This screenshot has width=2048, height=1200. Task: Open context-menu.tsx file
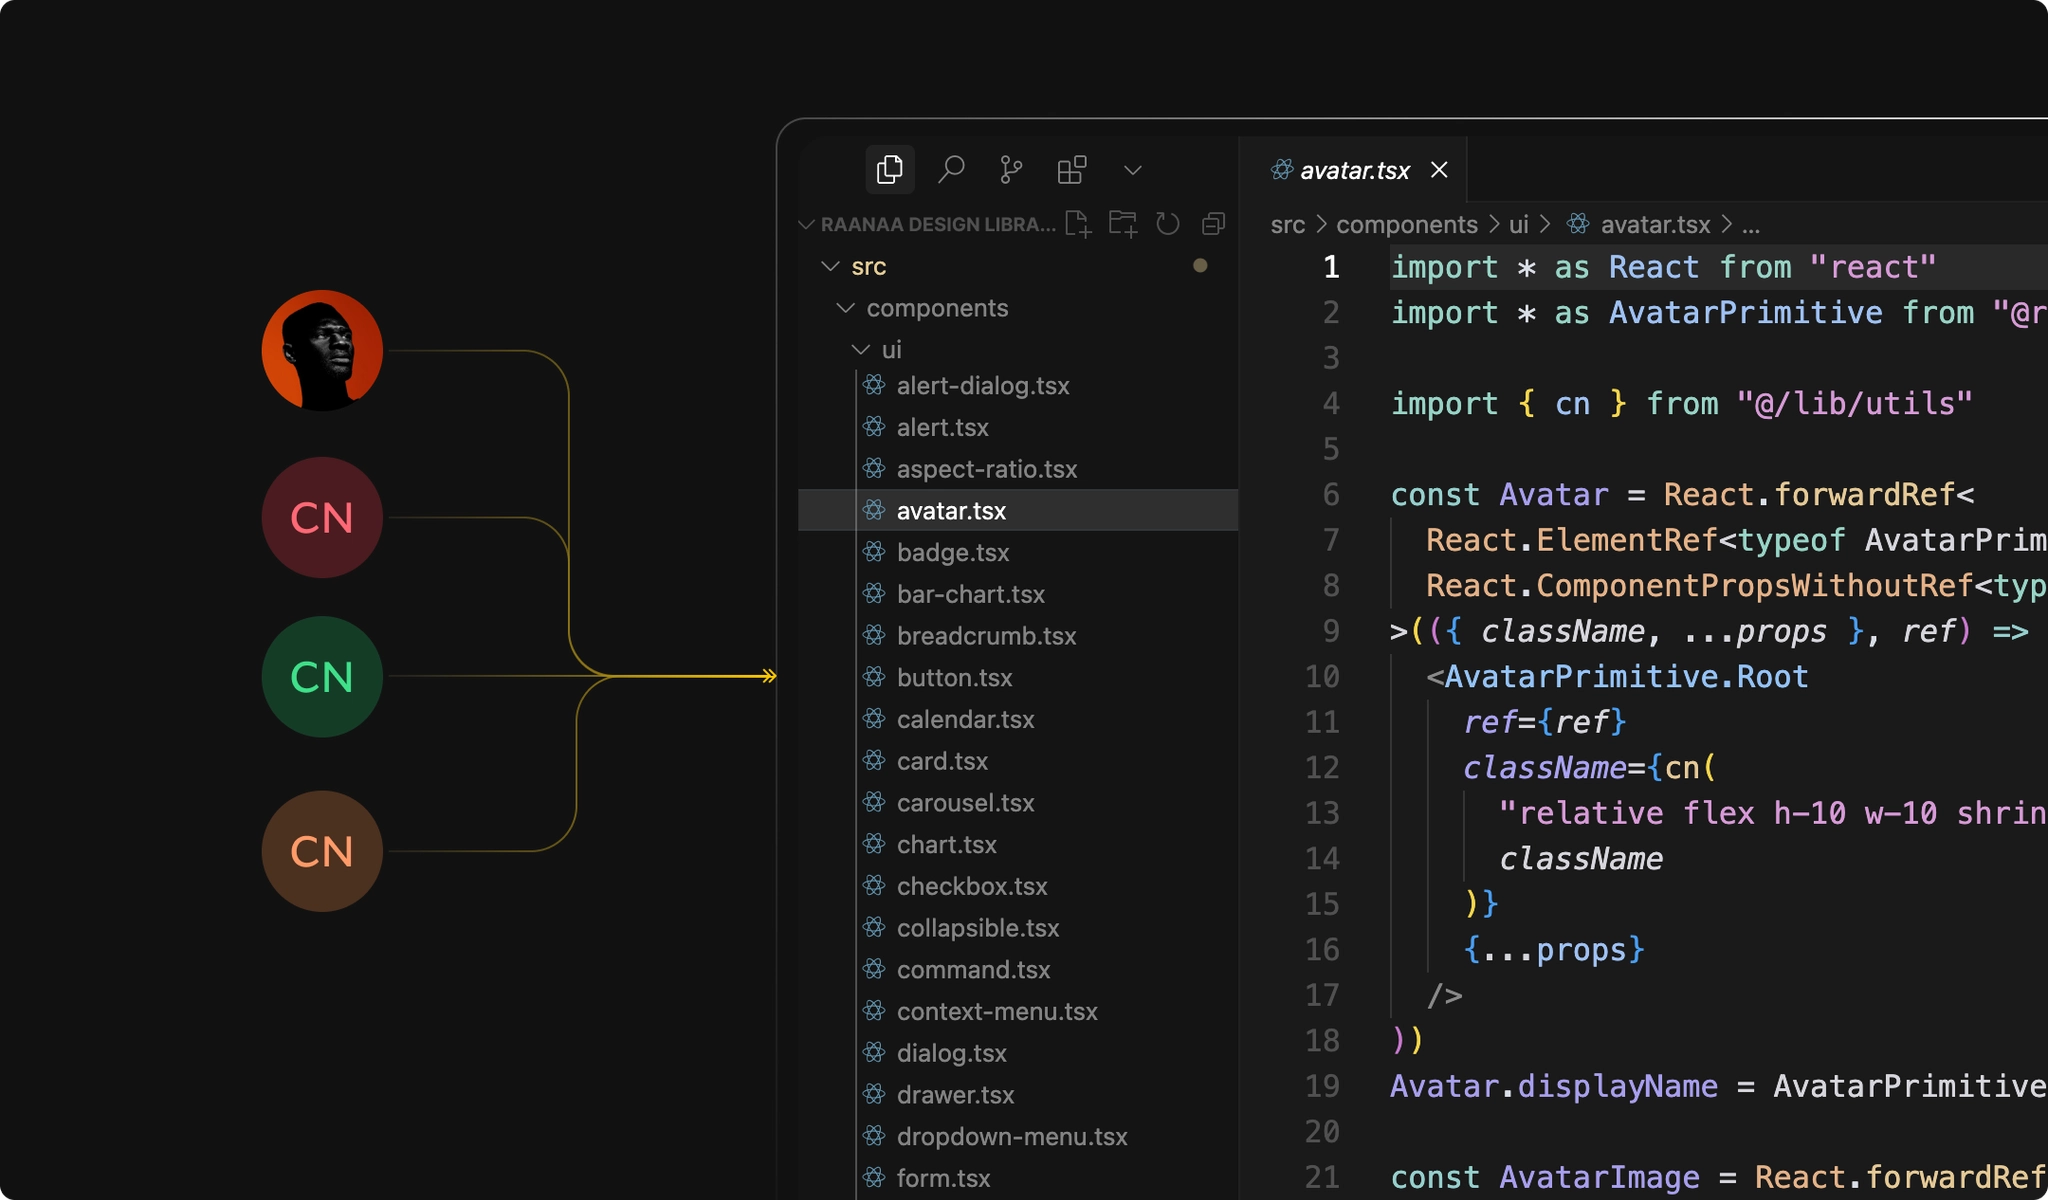[997, 1012]
